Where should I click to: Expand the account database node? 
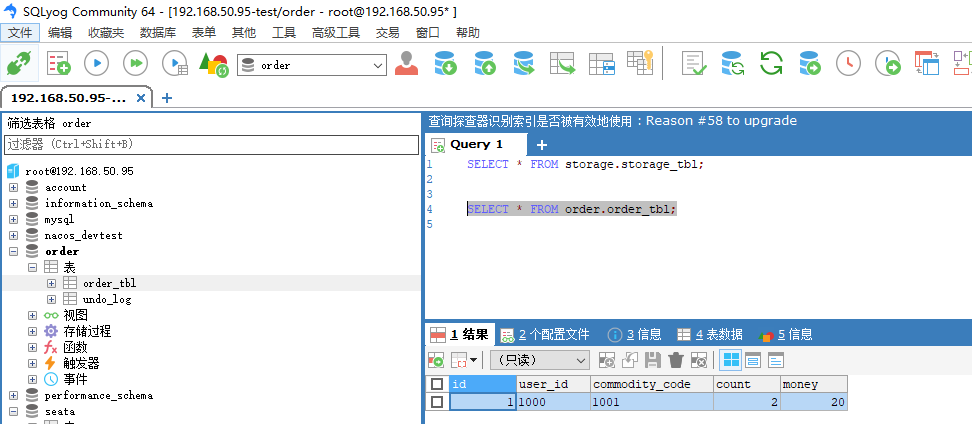[x=14, y=187]
